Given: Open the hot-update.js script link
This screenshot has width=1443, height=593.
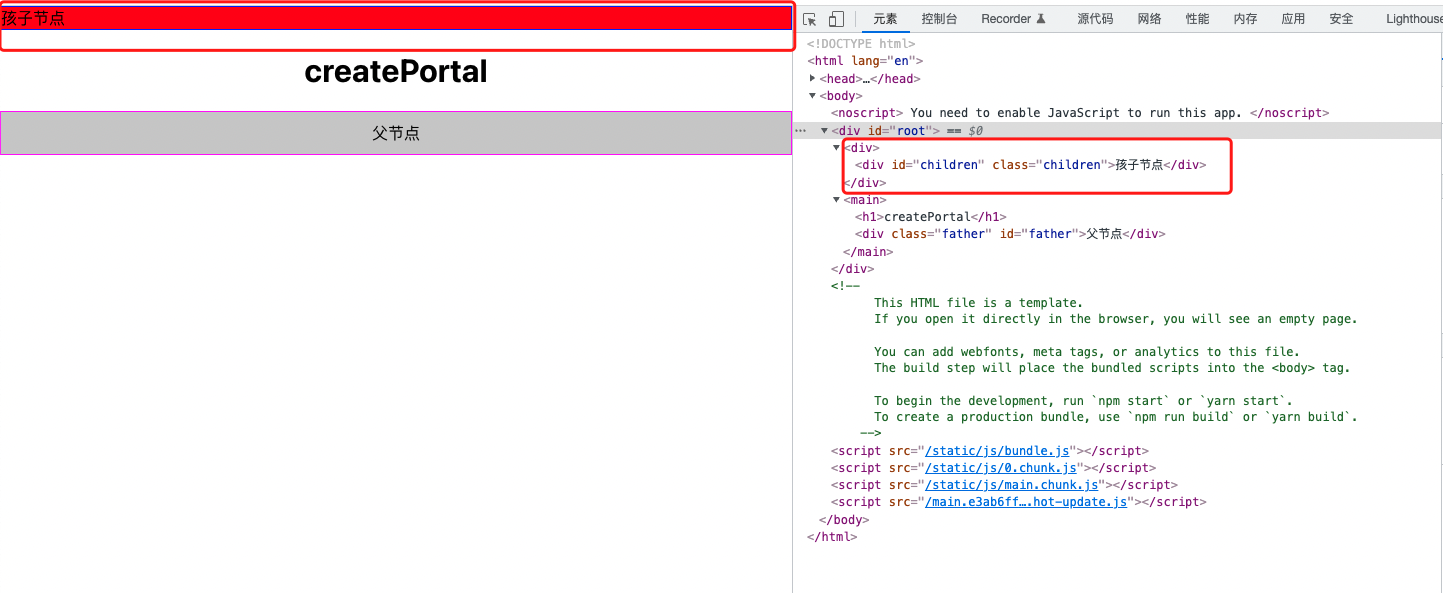Looking at the screenshot, I should tap(1027, 502).
